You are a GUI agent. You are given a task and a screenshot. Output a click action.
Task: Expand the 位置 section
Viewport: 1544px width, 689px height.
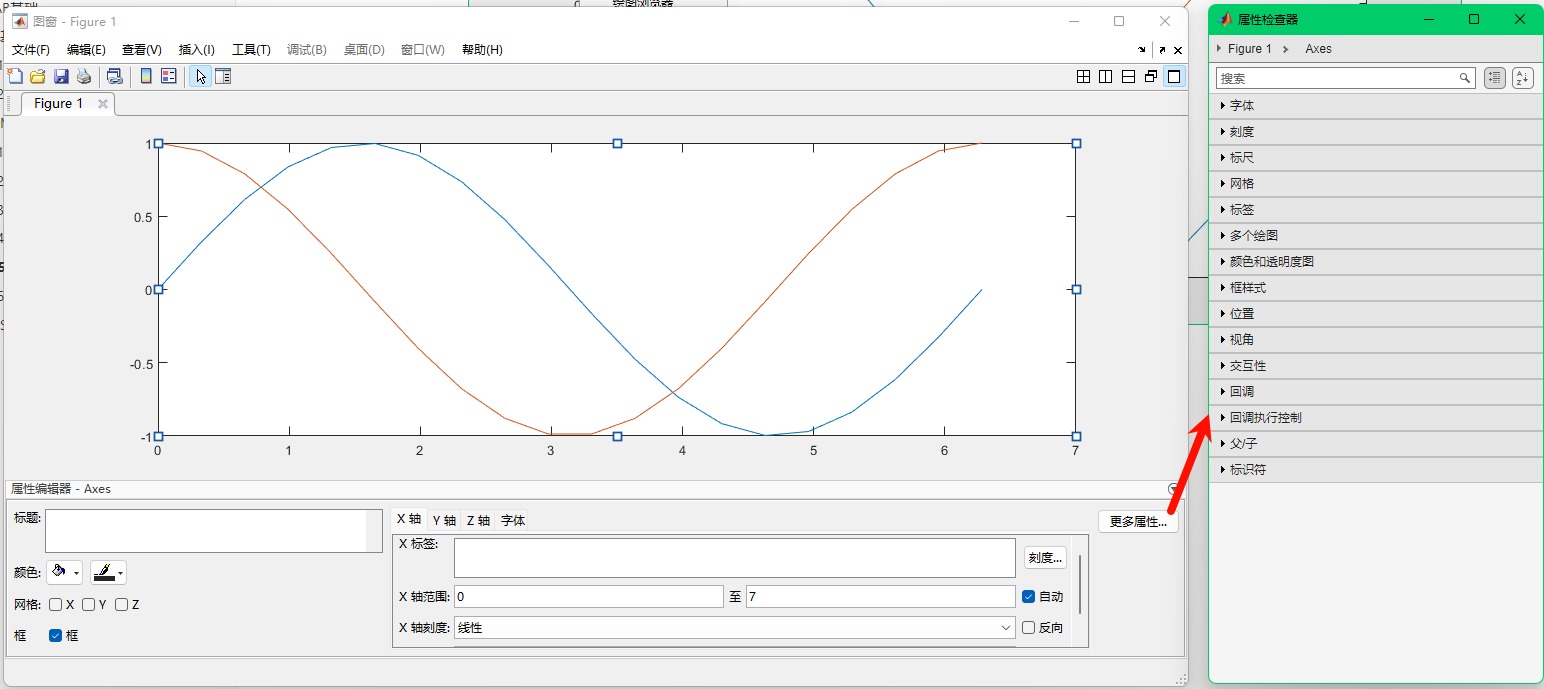[1378, 314]
